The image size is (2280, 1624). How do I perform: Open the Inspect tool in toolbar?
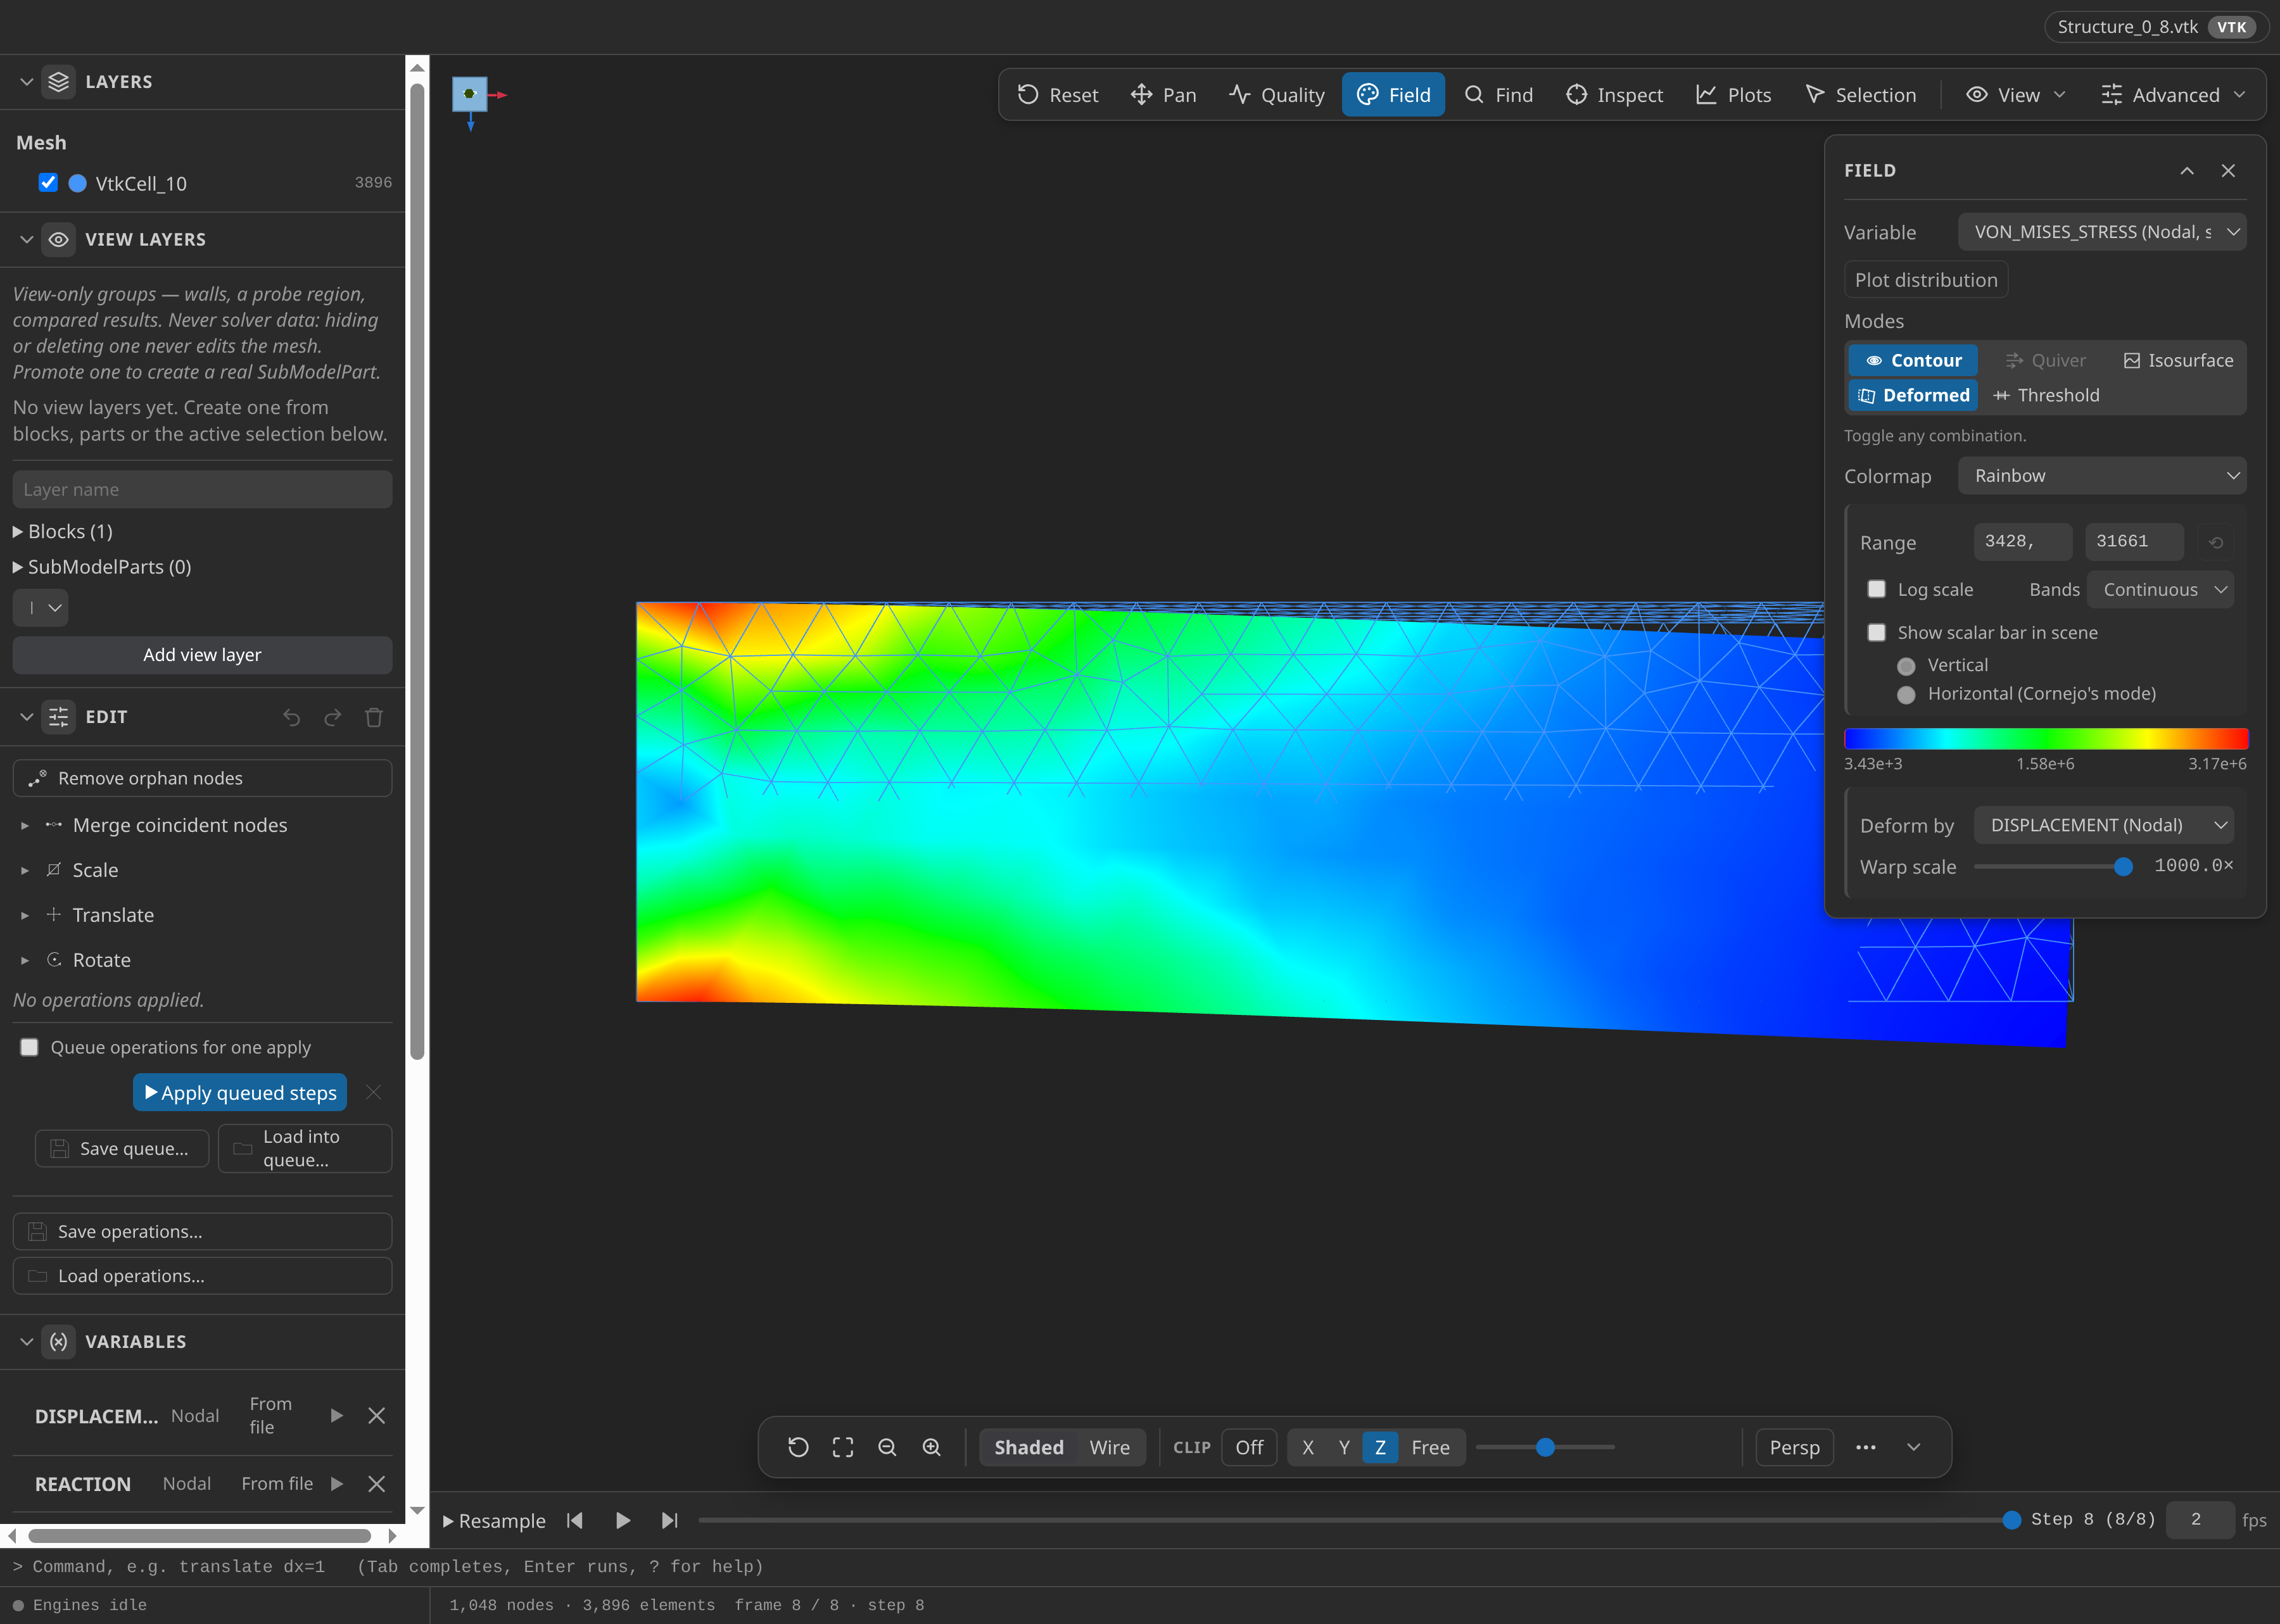coord(1614,94)
